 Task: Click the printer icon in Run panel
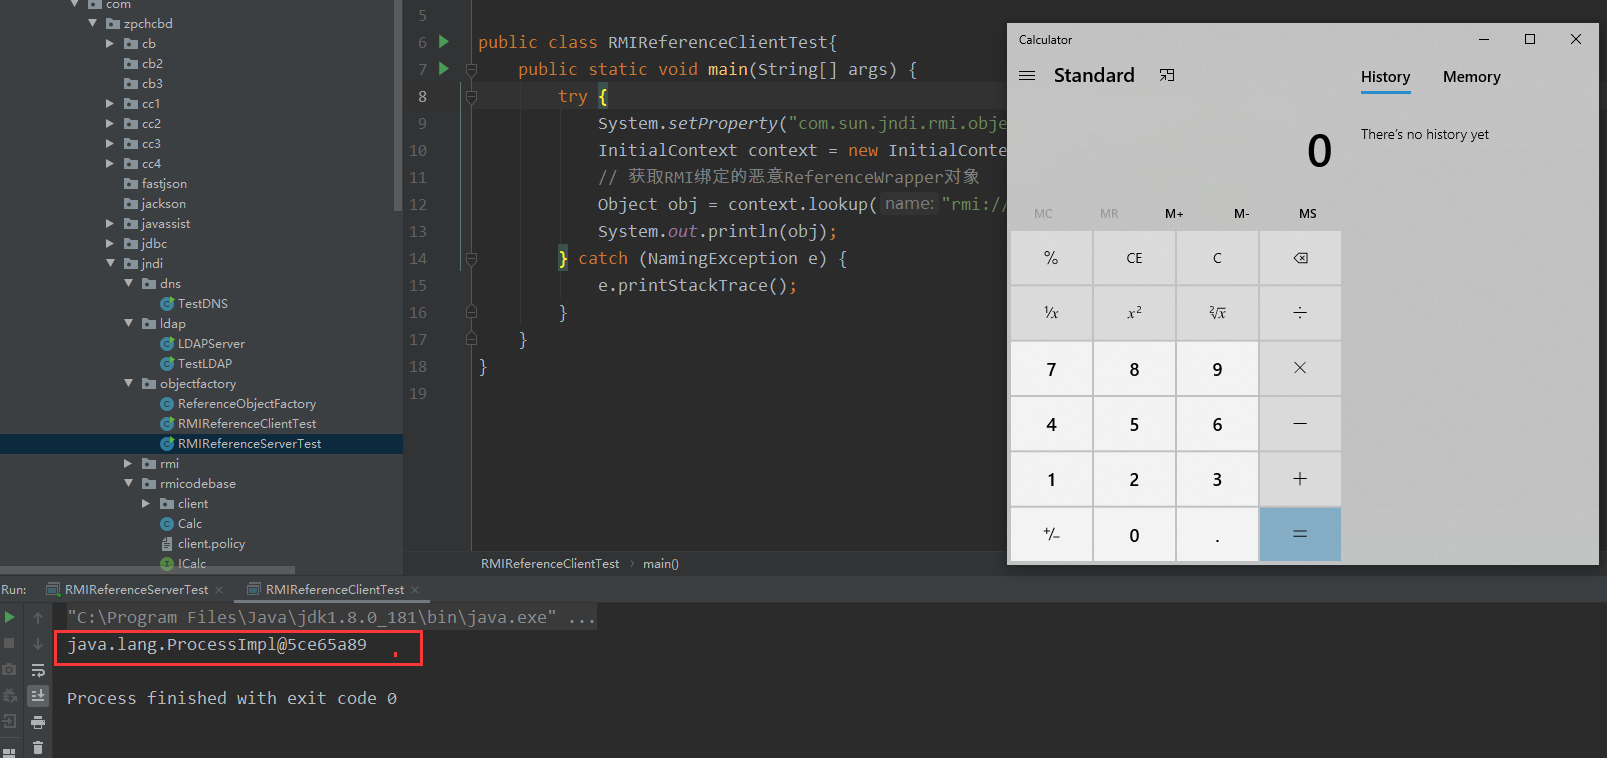tap(38, 722)
